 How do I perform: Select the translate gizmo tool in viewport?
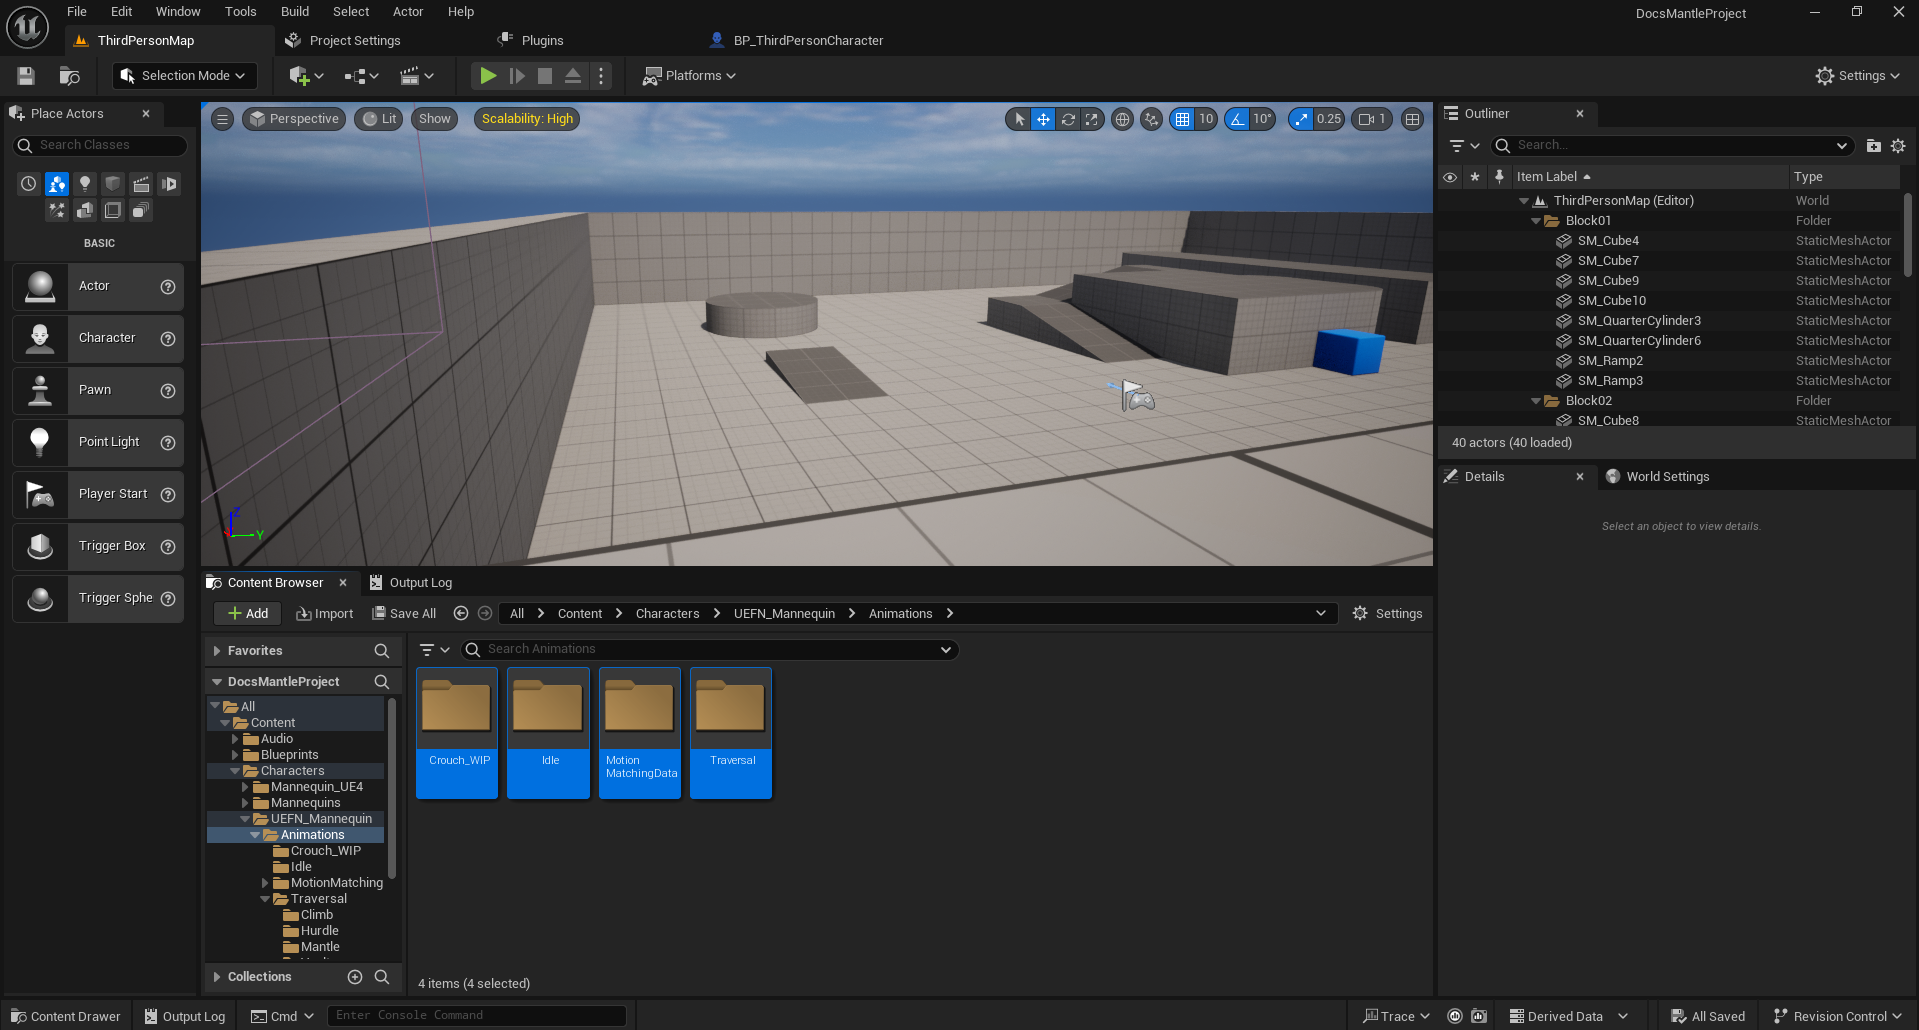(1043, 119)
